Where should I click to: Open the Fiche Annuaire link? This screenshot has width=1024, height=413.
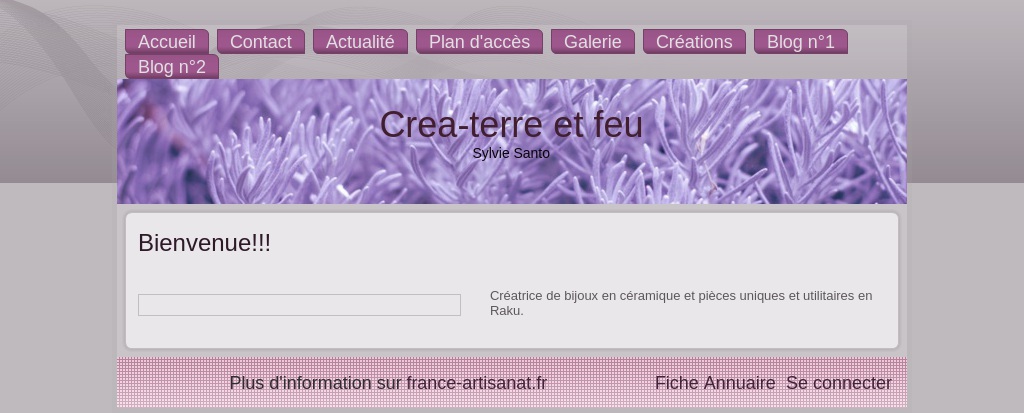(715, 383)
